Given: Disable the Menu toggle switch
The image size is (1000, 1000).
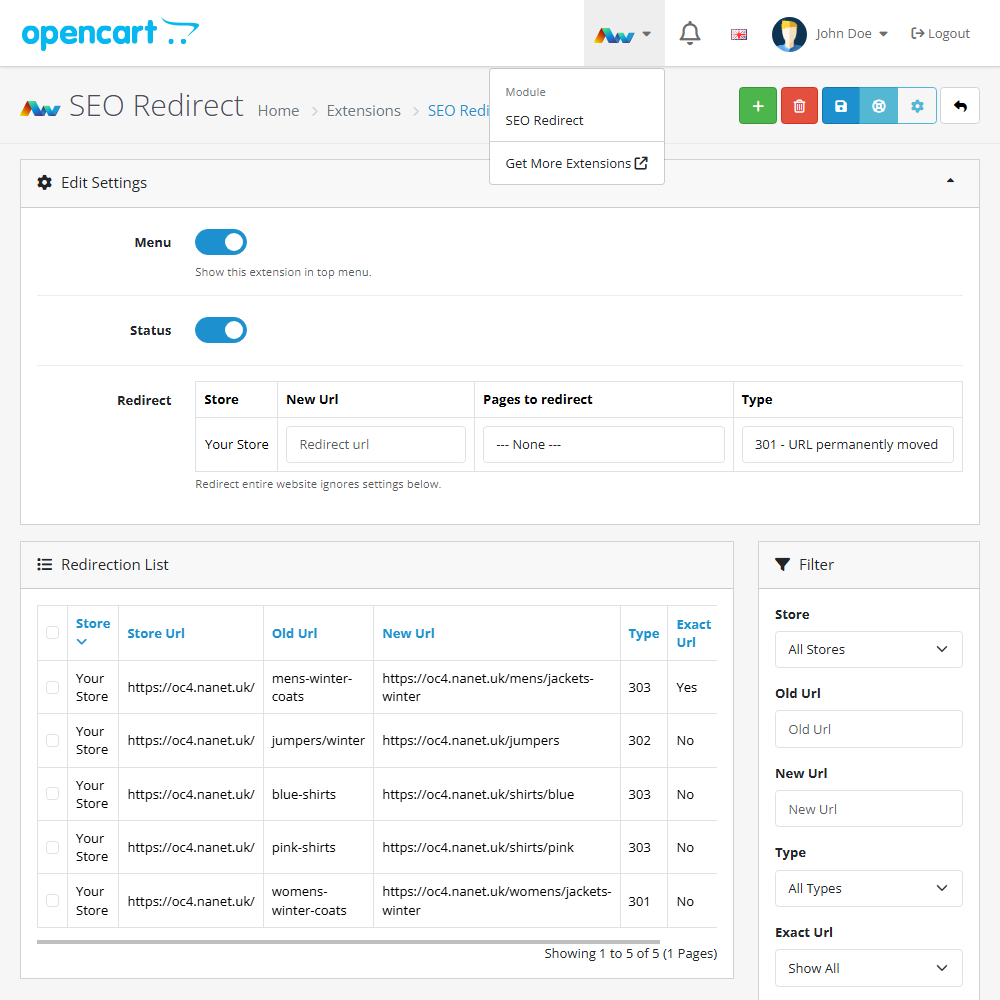Looking at the screenshot, I should point(221,242).
